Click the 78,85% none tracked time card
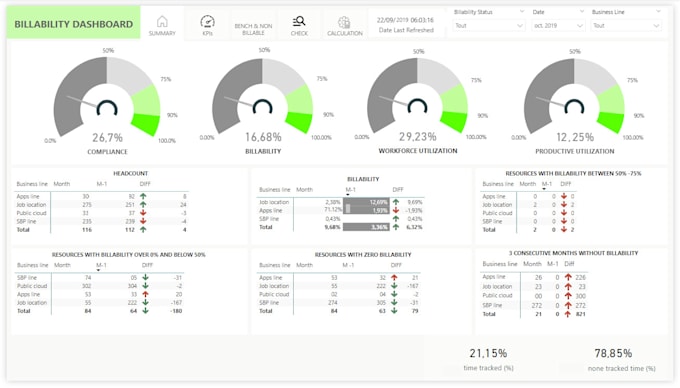 click(x=613, y=353)
